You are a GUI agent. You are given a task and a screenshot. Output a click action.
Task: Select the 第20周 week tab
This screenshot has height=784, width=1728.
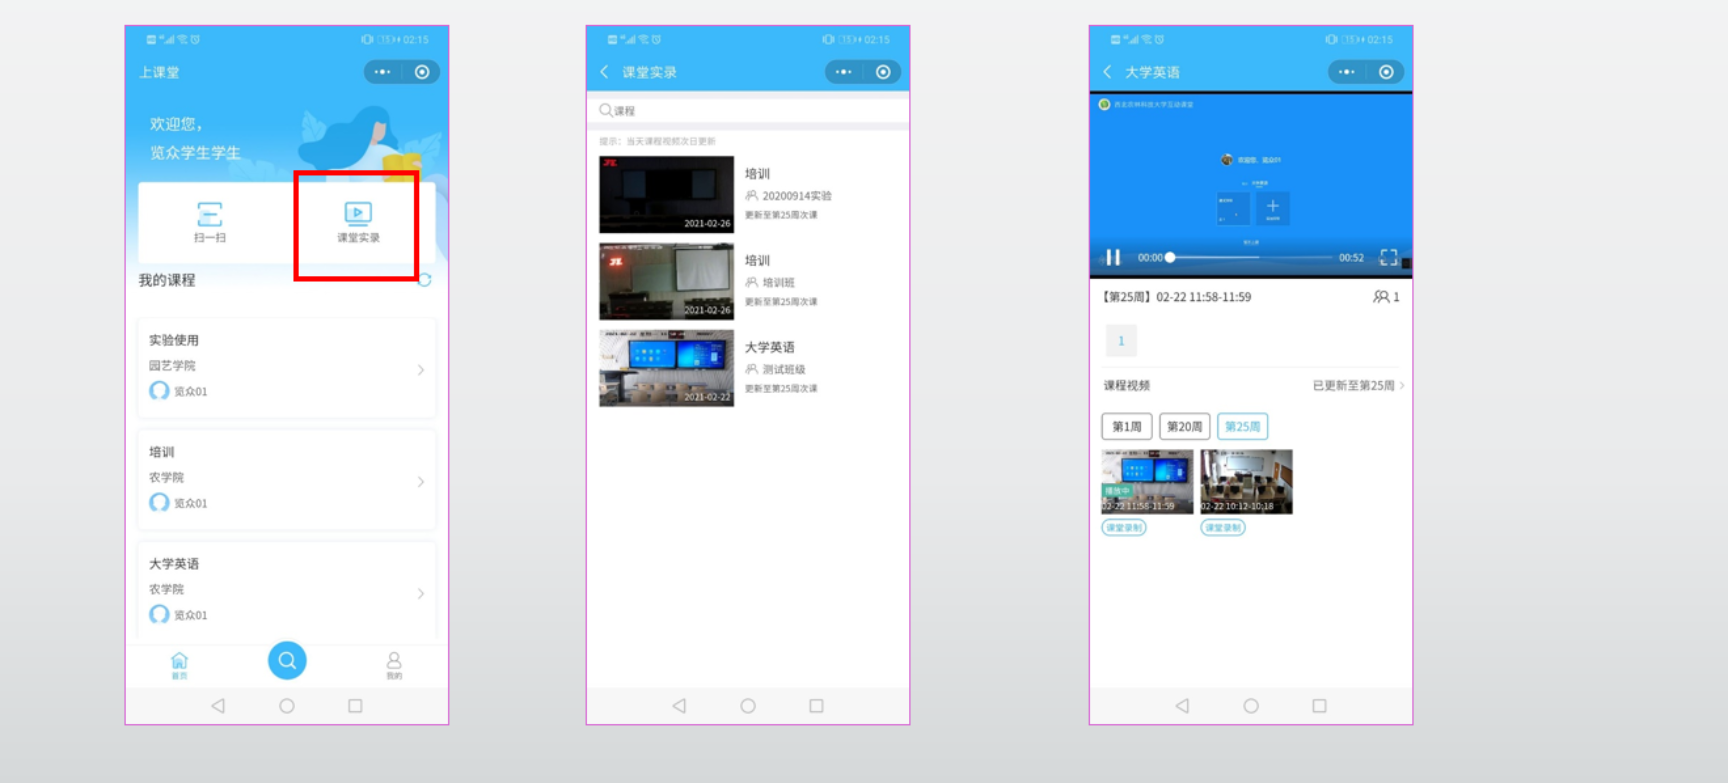(1184, 427)
